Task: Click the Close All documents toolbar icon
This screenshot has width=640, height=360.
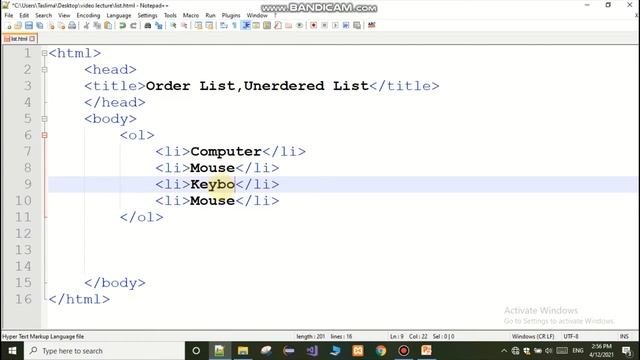Action: pos(61,25)
